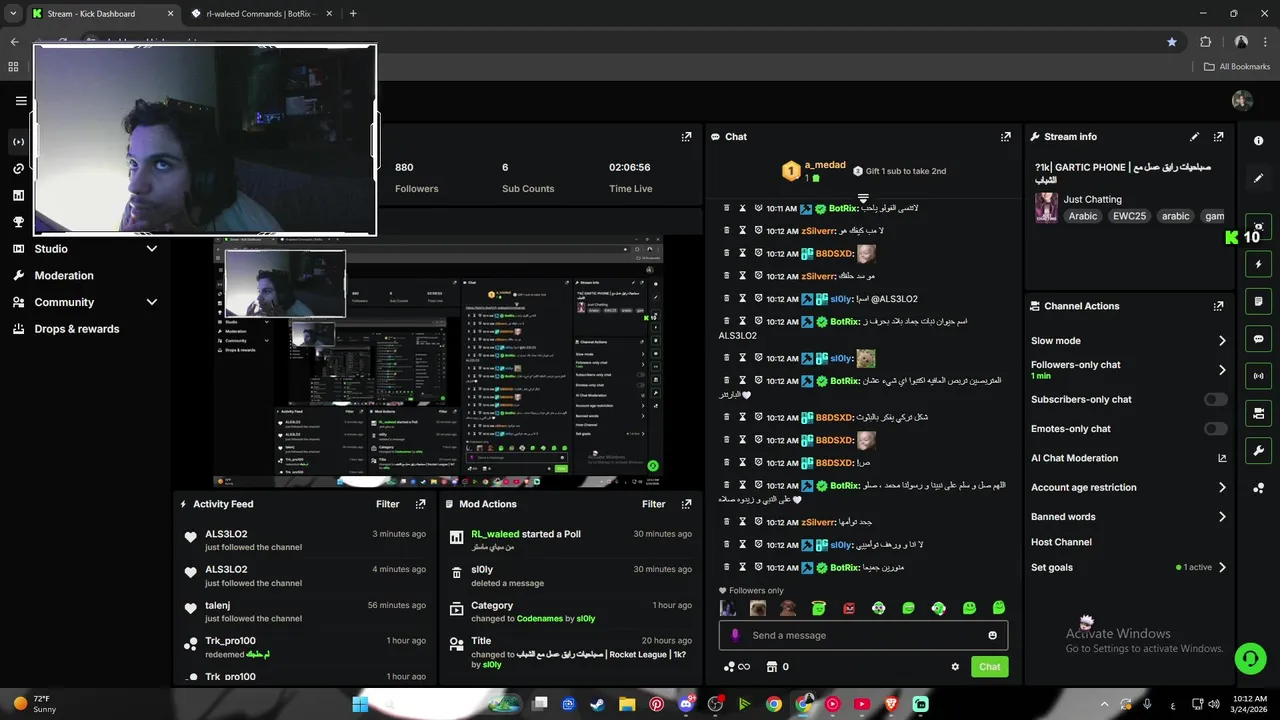Click the broadcast signal icon in the right toolbar
The height and width of the screenshot is (720, 1280).
[1258, 376]
